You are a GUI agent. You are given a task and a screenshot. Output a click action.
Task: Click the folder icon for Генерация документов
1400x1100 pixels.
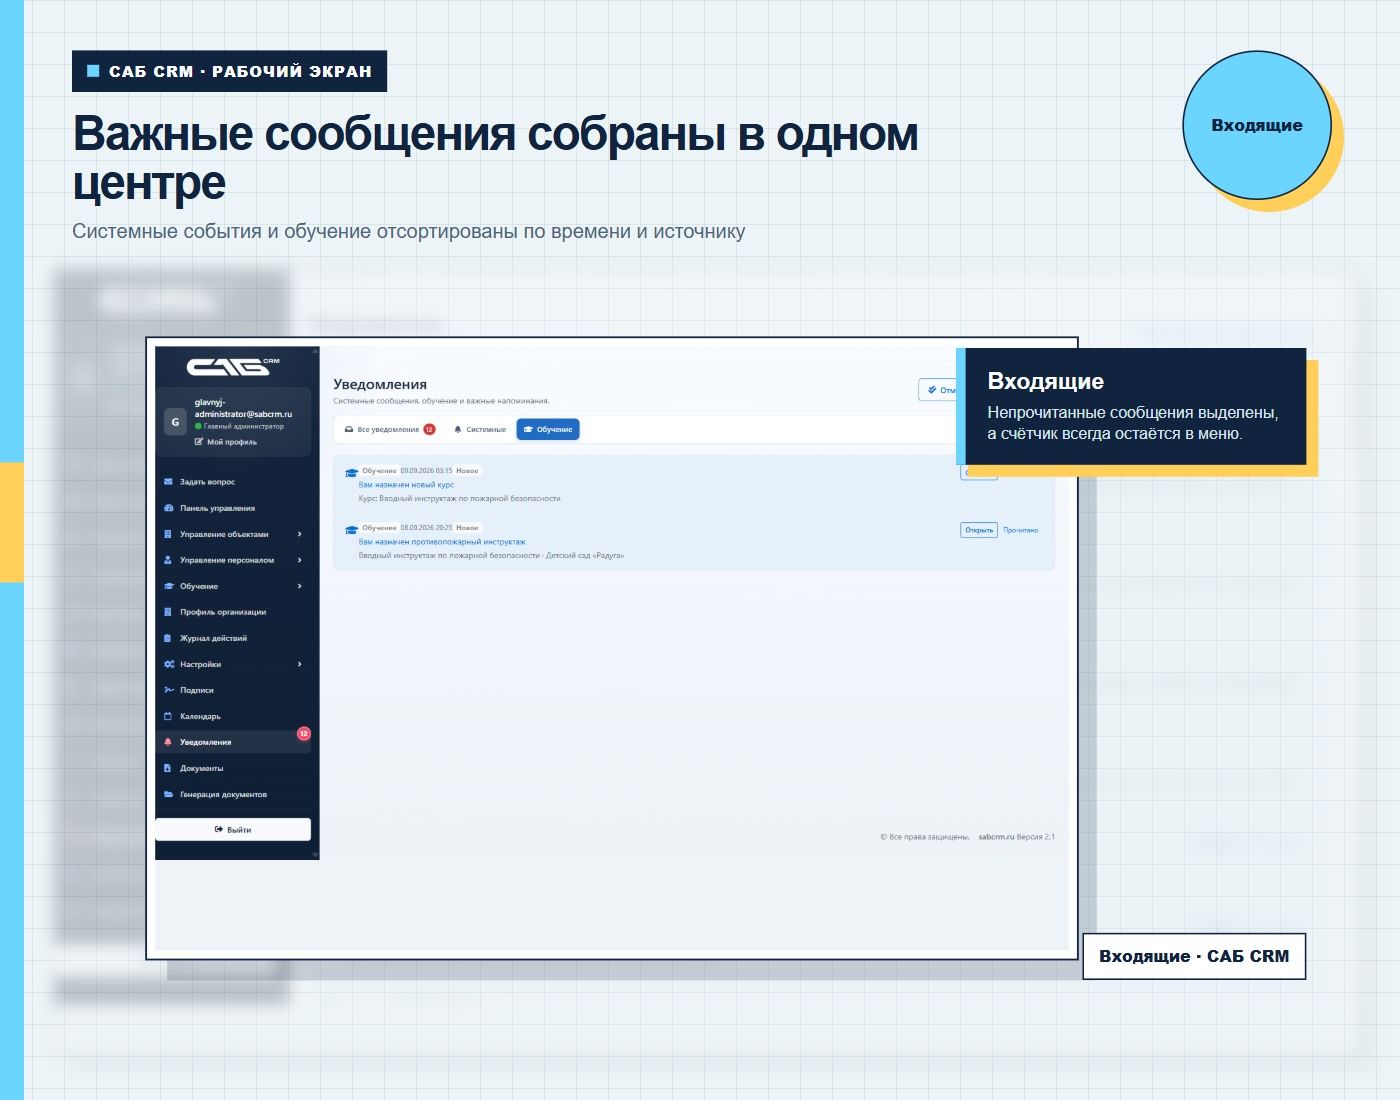coord(168,794)
